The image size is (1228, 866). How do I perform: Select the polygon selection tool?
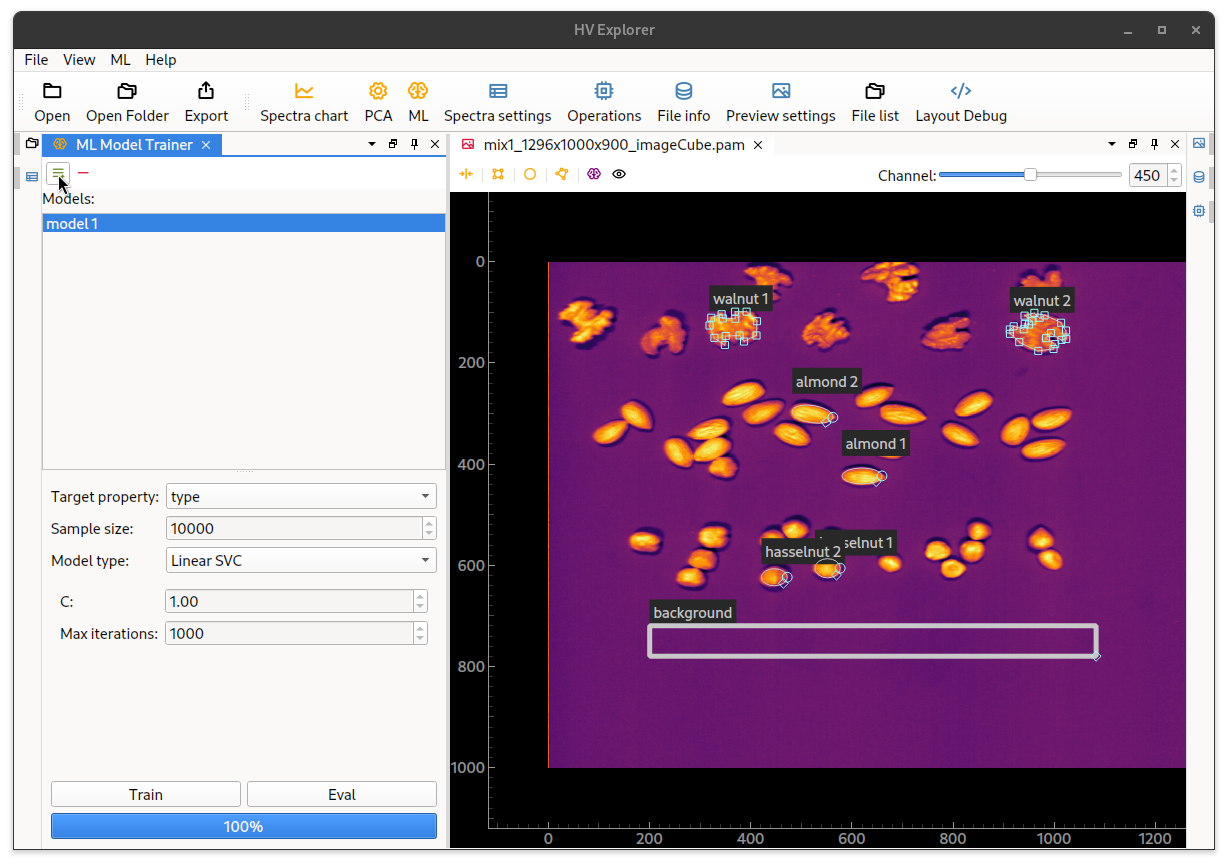[562, 174]
